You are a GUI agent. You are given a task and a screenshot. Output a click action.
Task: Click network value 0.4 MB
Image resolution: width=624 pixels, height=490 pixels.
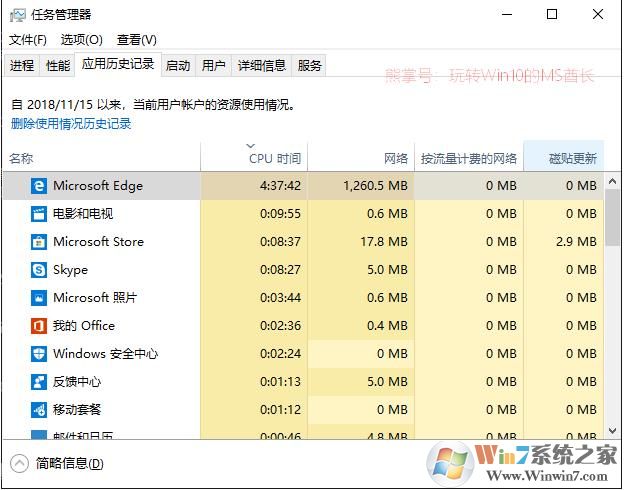click(387, 326)
